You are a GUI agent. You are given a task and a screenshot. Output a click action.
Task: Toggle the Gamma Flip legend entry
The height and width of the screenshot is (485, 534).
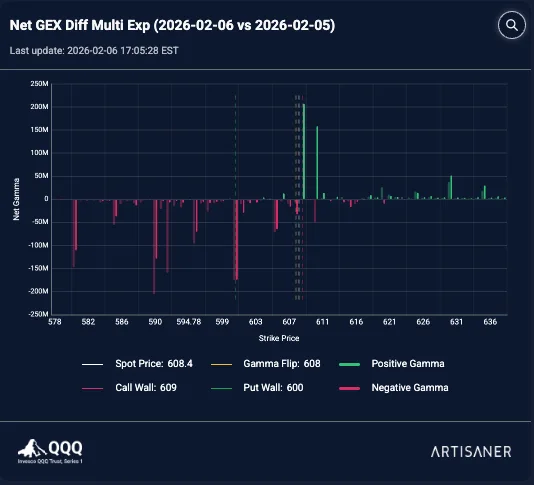pyautogui.click(x=266, y=364)
